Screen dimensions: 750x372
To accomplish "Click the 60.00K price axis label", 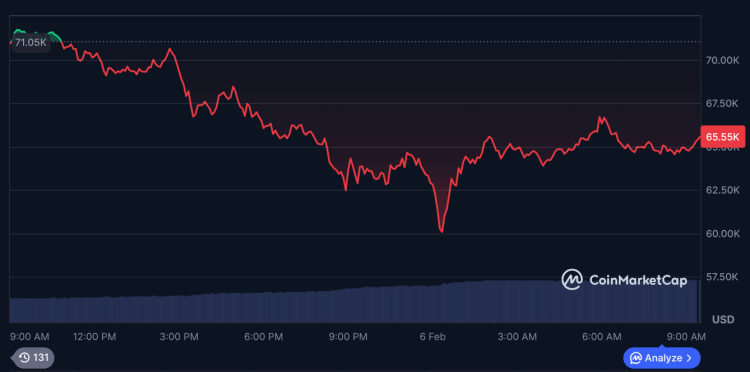I will pyautogui.click(x=722, y=234).
